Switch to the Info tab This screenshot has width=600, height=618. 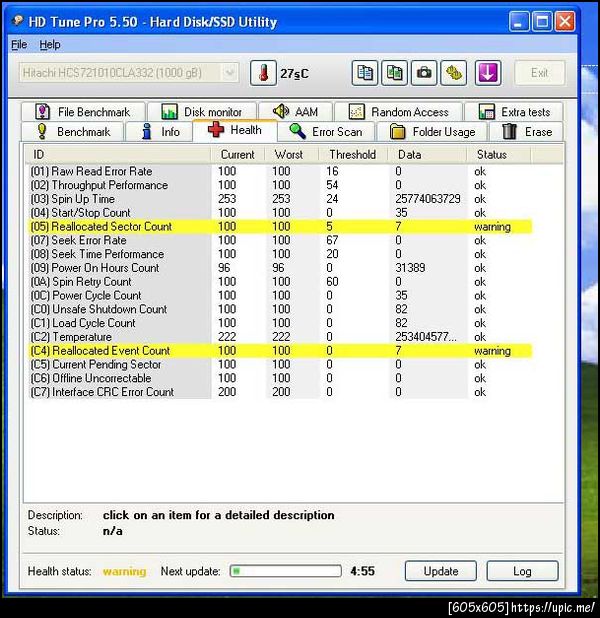coord(159,132)
